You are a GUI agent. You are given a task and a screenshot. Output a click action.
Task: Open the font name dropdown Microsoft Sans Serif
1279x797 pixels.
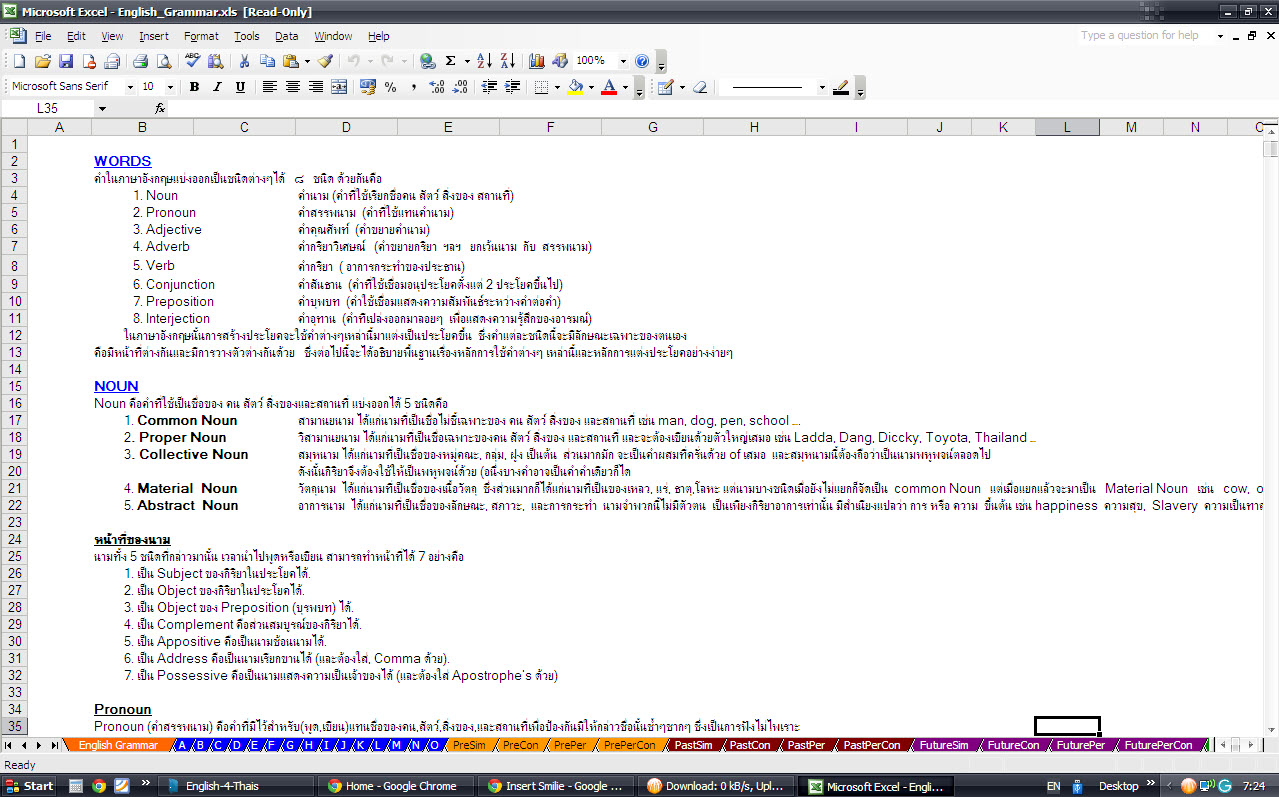pos(71,87)
